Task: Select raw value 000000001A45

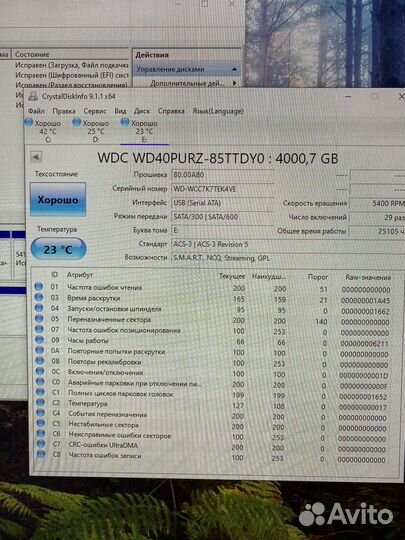Action: pos(365,301)
